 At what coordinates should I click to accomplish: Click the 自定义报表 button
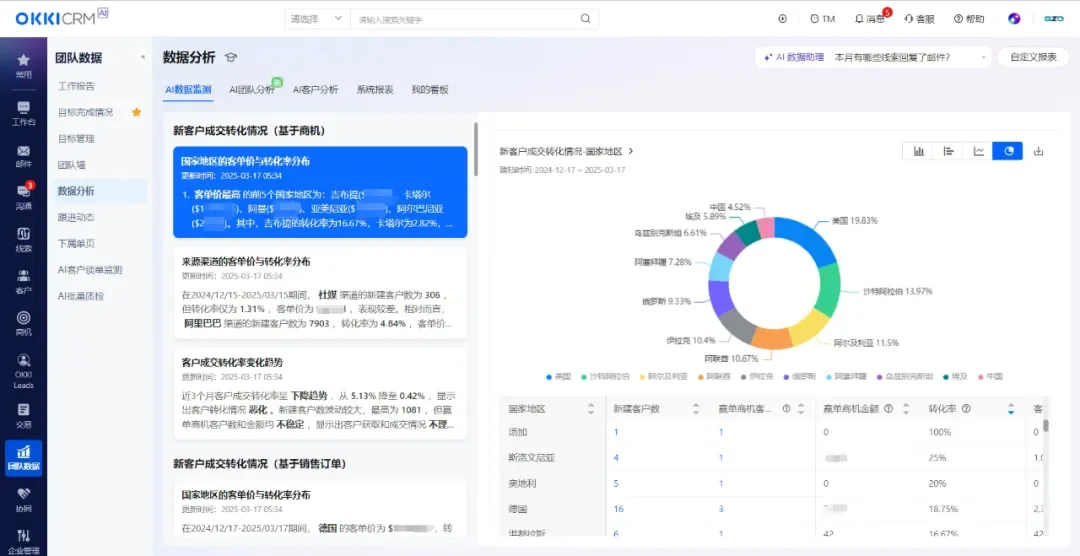[x=1033, y=57]
